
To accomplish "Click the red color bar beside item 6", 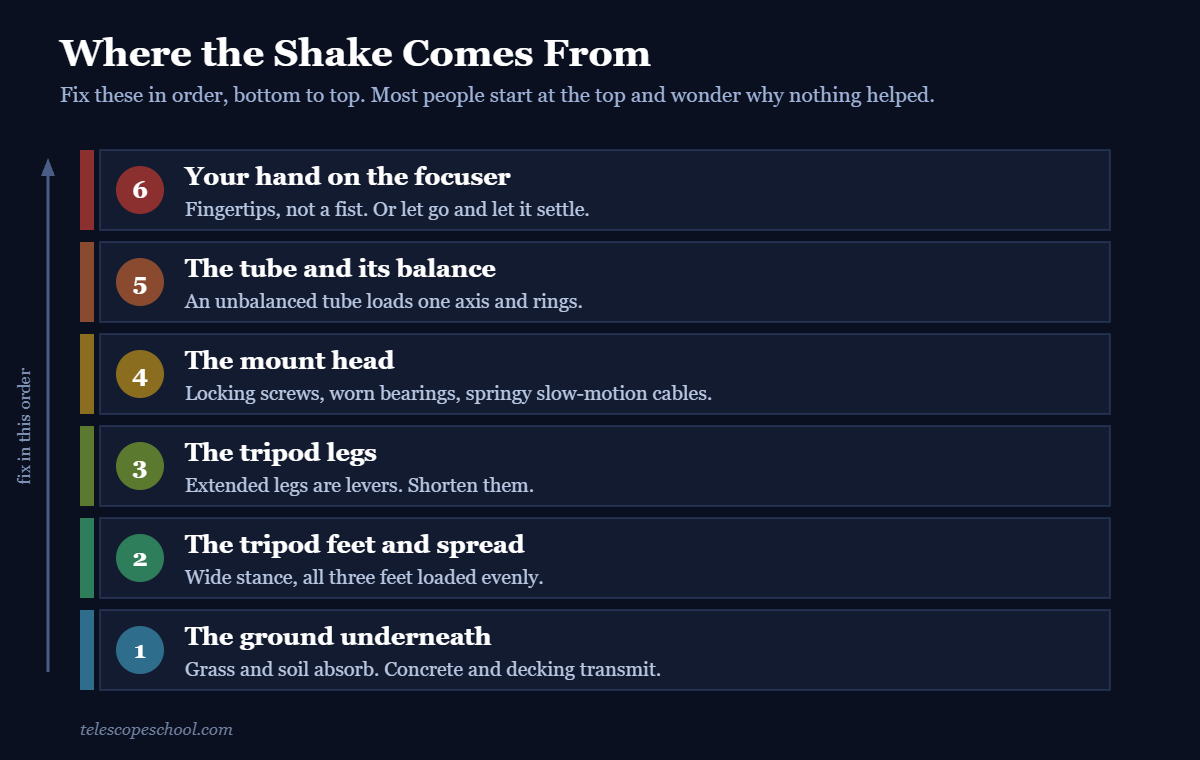I will click(87, 190).
